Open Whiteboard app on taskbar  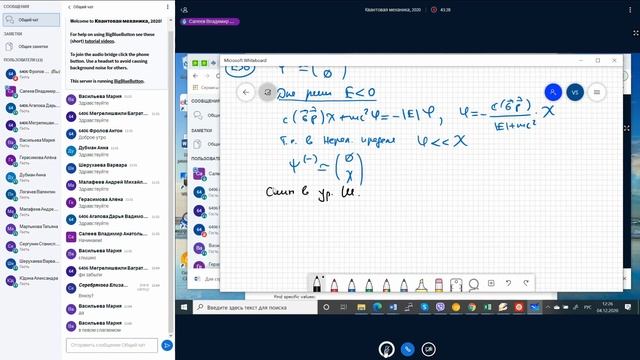[534, 307]
